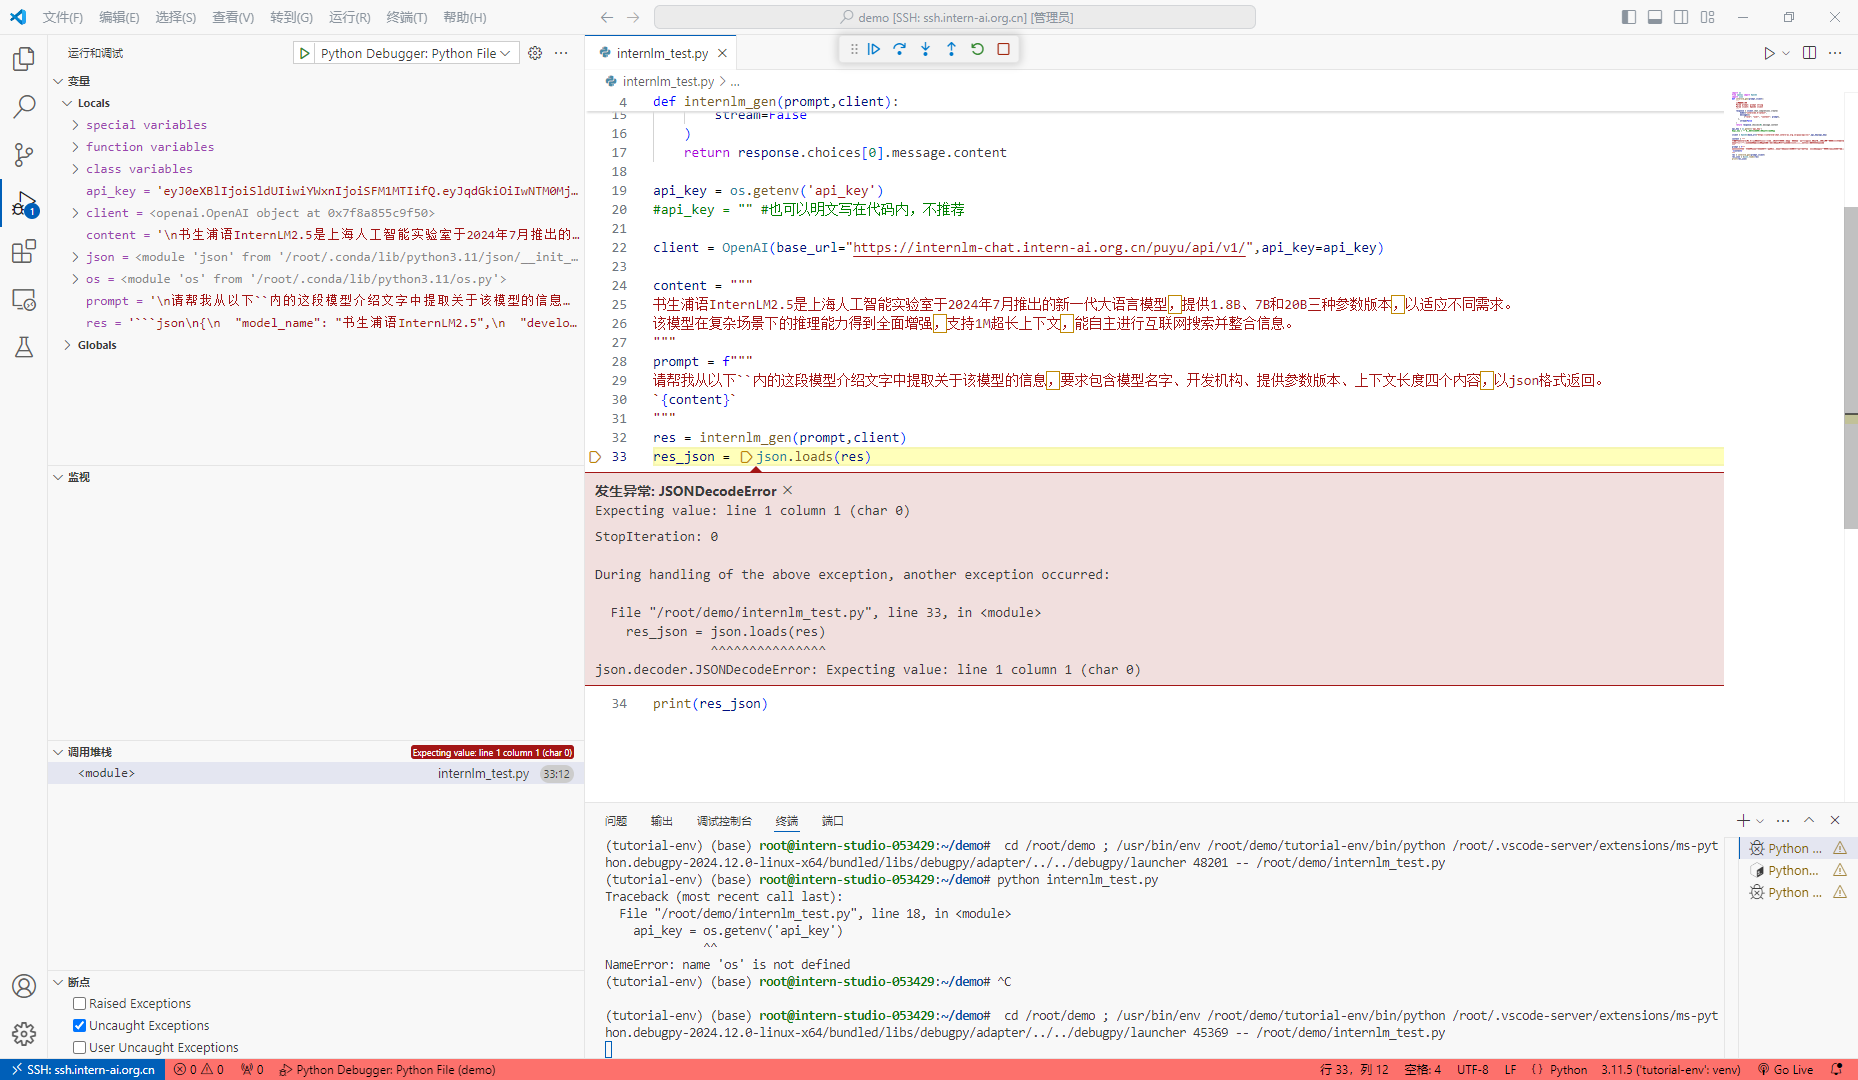Click the command center search box
The width and height of the screenshot is (1858, 1080).
coord(955,17)
